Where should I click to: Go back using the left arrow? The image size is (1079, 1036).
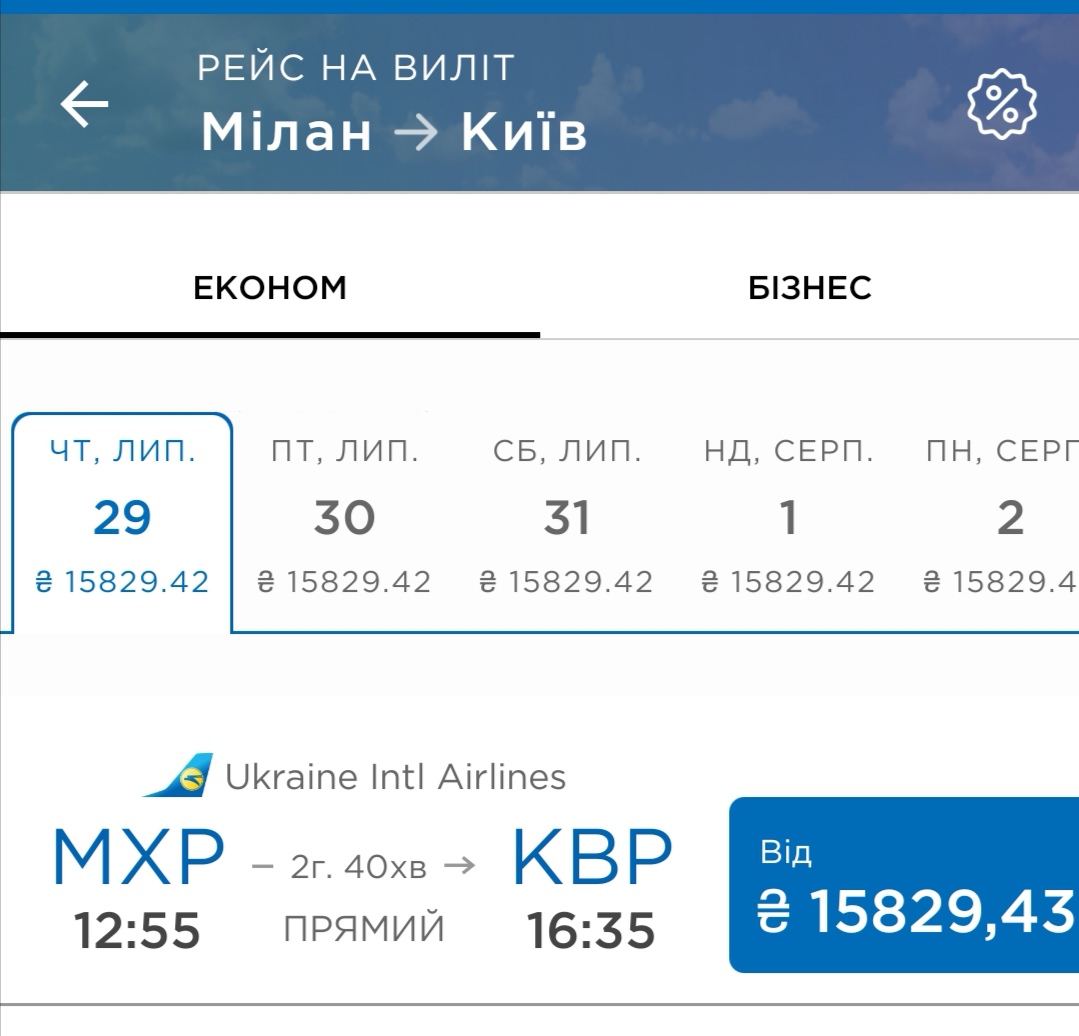84,104
